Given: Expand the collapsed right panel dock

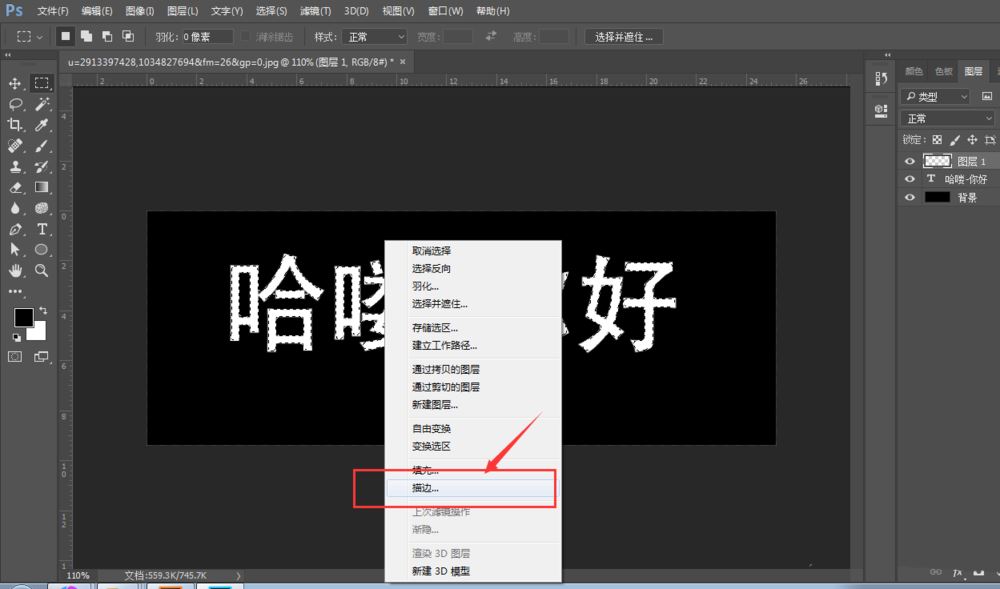Looking at the screenshot, I should (x=887, y=55).
